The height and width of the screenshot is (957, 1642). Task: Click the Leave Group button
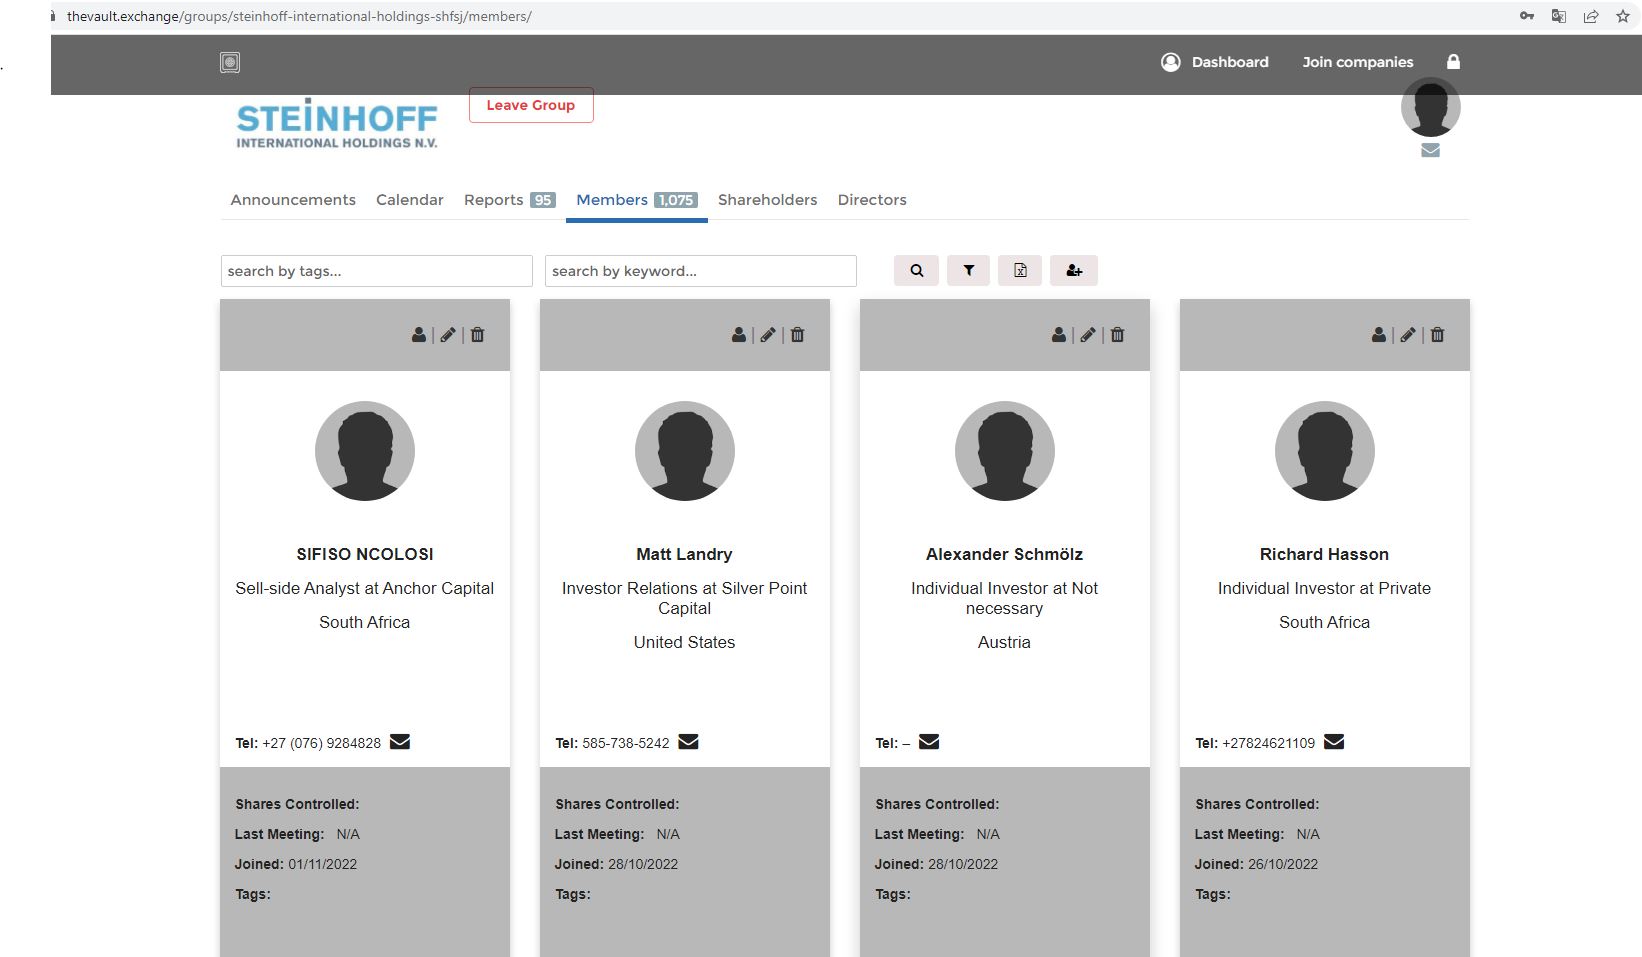click(530, 105)
